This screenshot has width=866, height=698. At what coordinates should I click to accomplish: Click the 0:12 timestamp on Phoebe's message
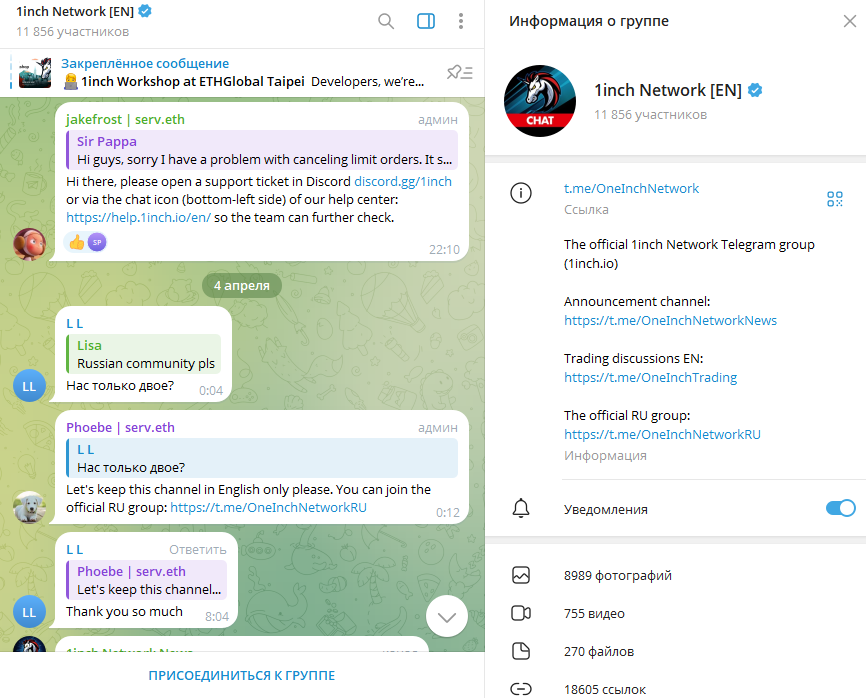(x=448, y=512)
